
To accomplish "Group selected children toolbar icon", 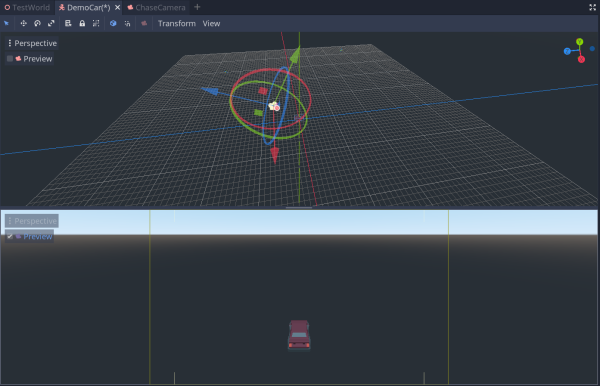I will tap(96, 23).
